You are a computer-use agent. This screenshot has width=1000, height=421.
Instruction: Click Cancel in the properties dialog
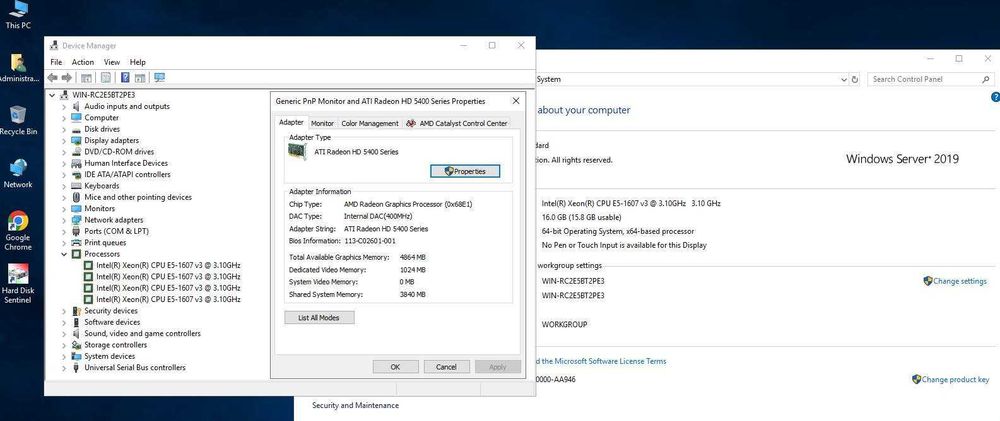(446, 367)
